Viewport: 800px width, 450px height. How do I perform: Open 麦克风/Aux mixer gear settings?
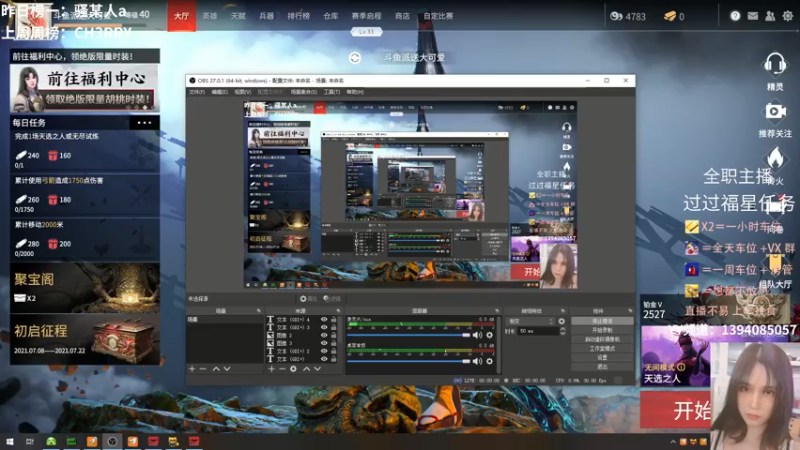point(489,335)
